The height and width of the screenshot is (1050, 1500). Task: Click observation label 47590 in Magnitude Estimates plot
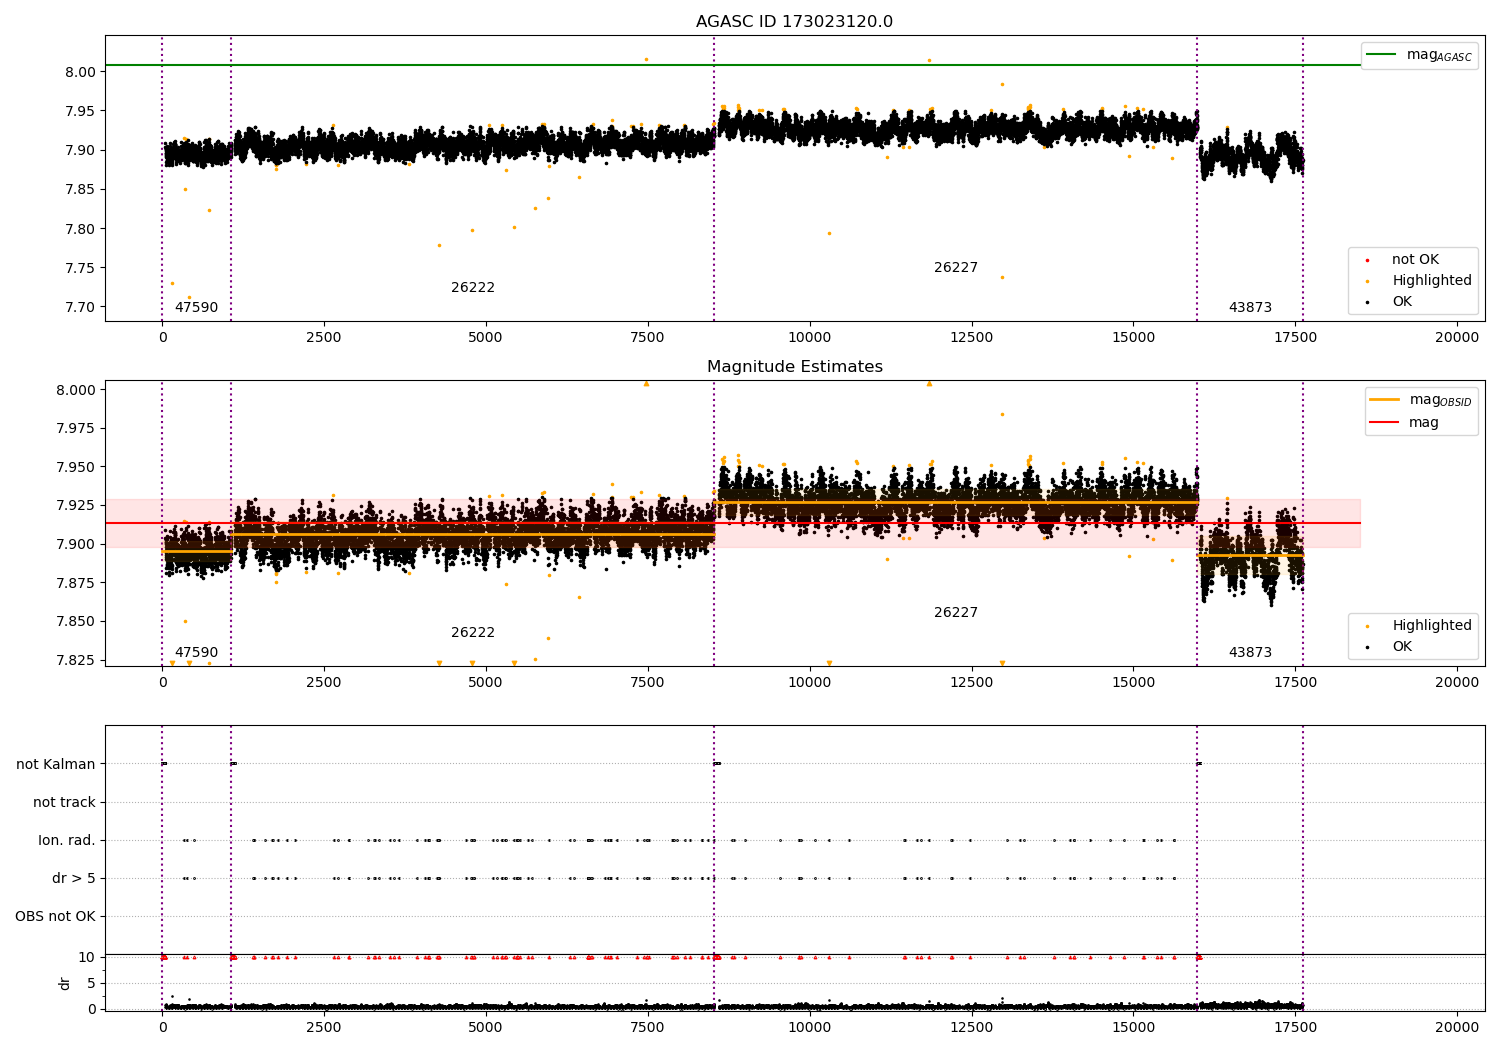click(x=196, y=653)
